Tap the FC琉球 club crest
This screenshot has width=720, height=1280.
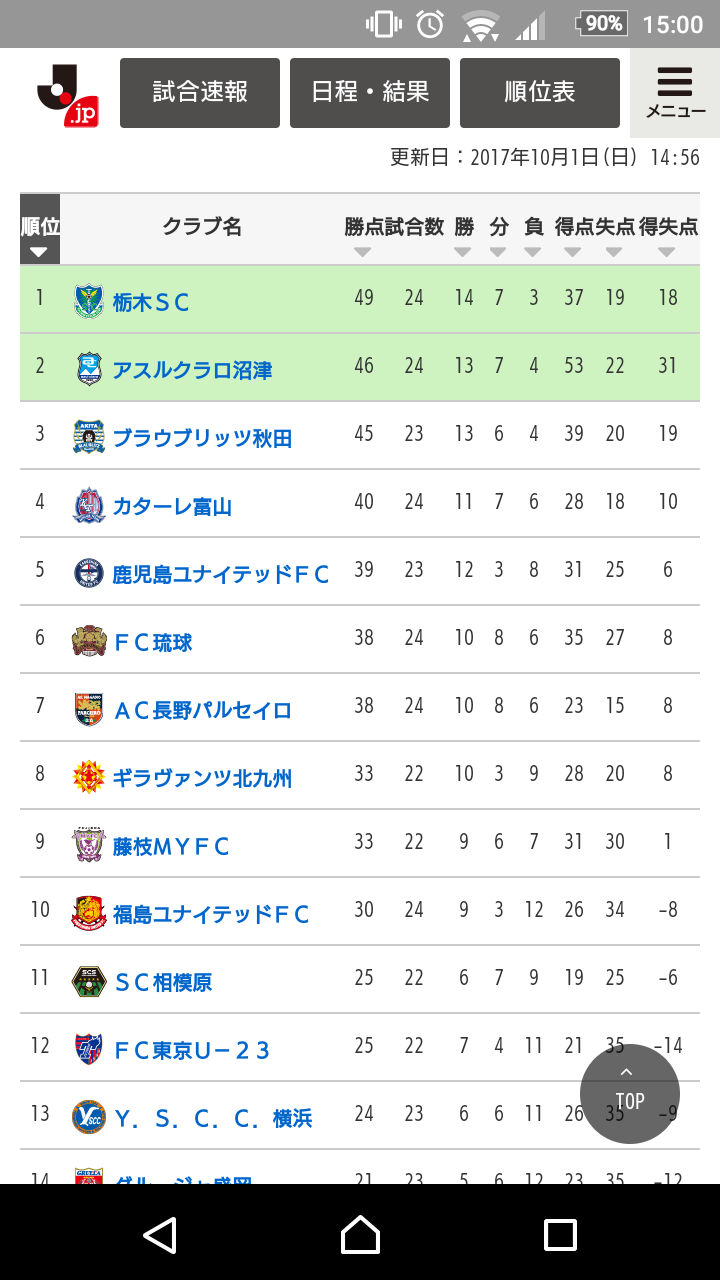click(88, 641)
